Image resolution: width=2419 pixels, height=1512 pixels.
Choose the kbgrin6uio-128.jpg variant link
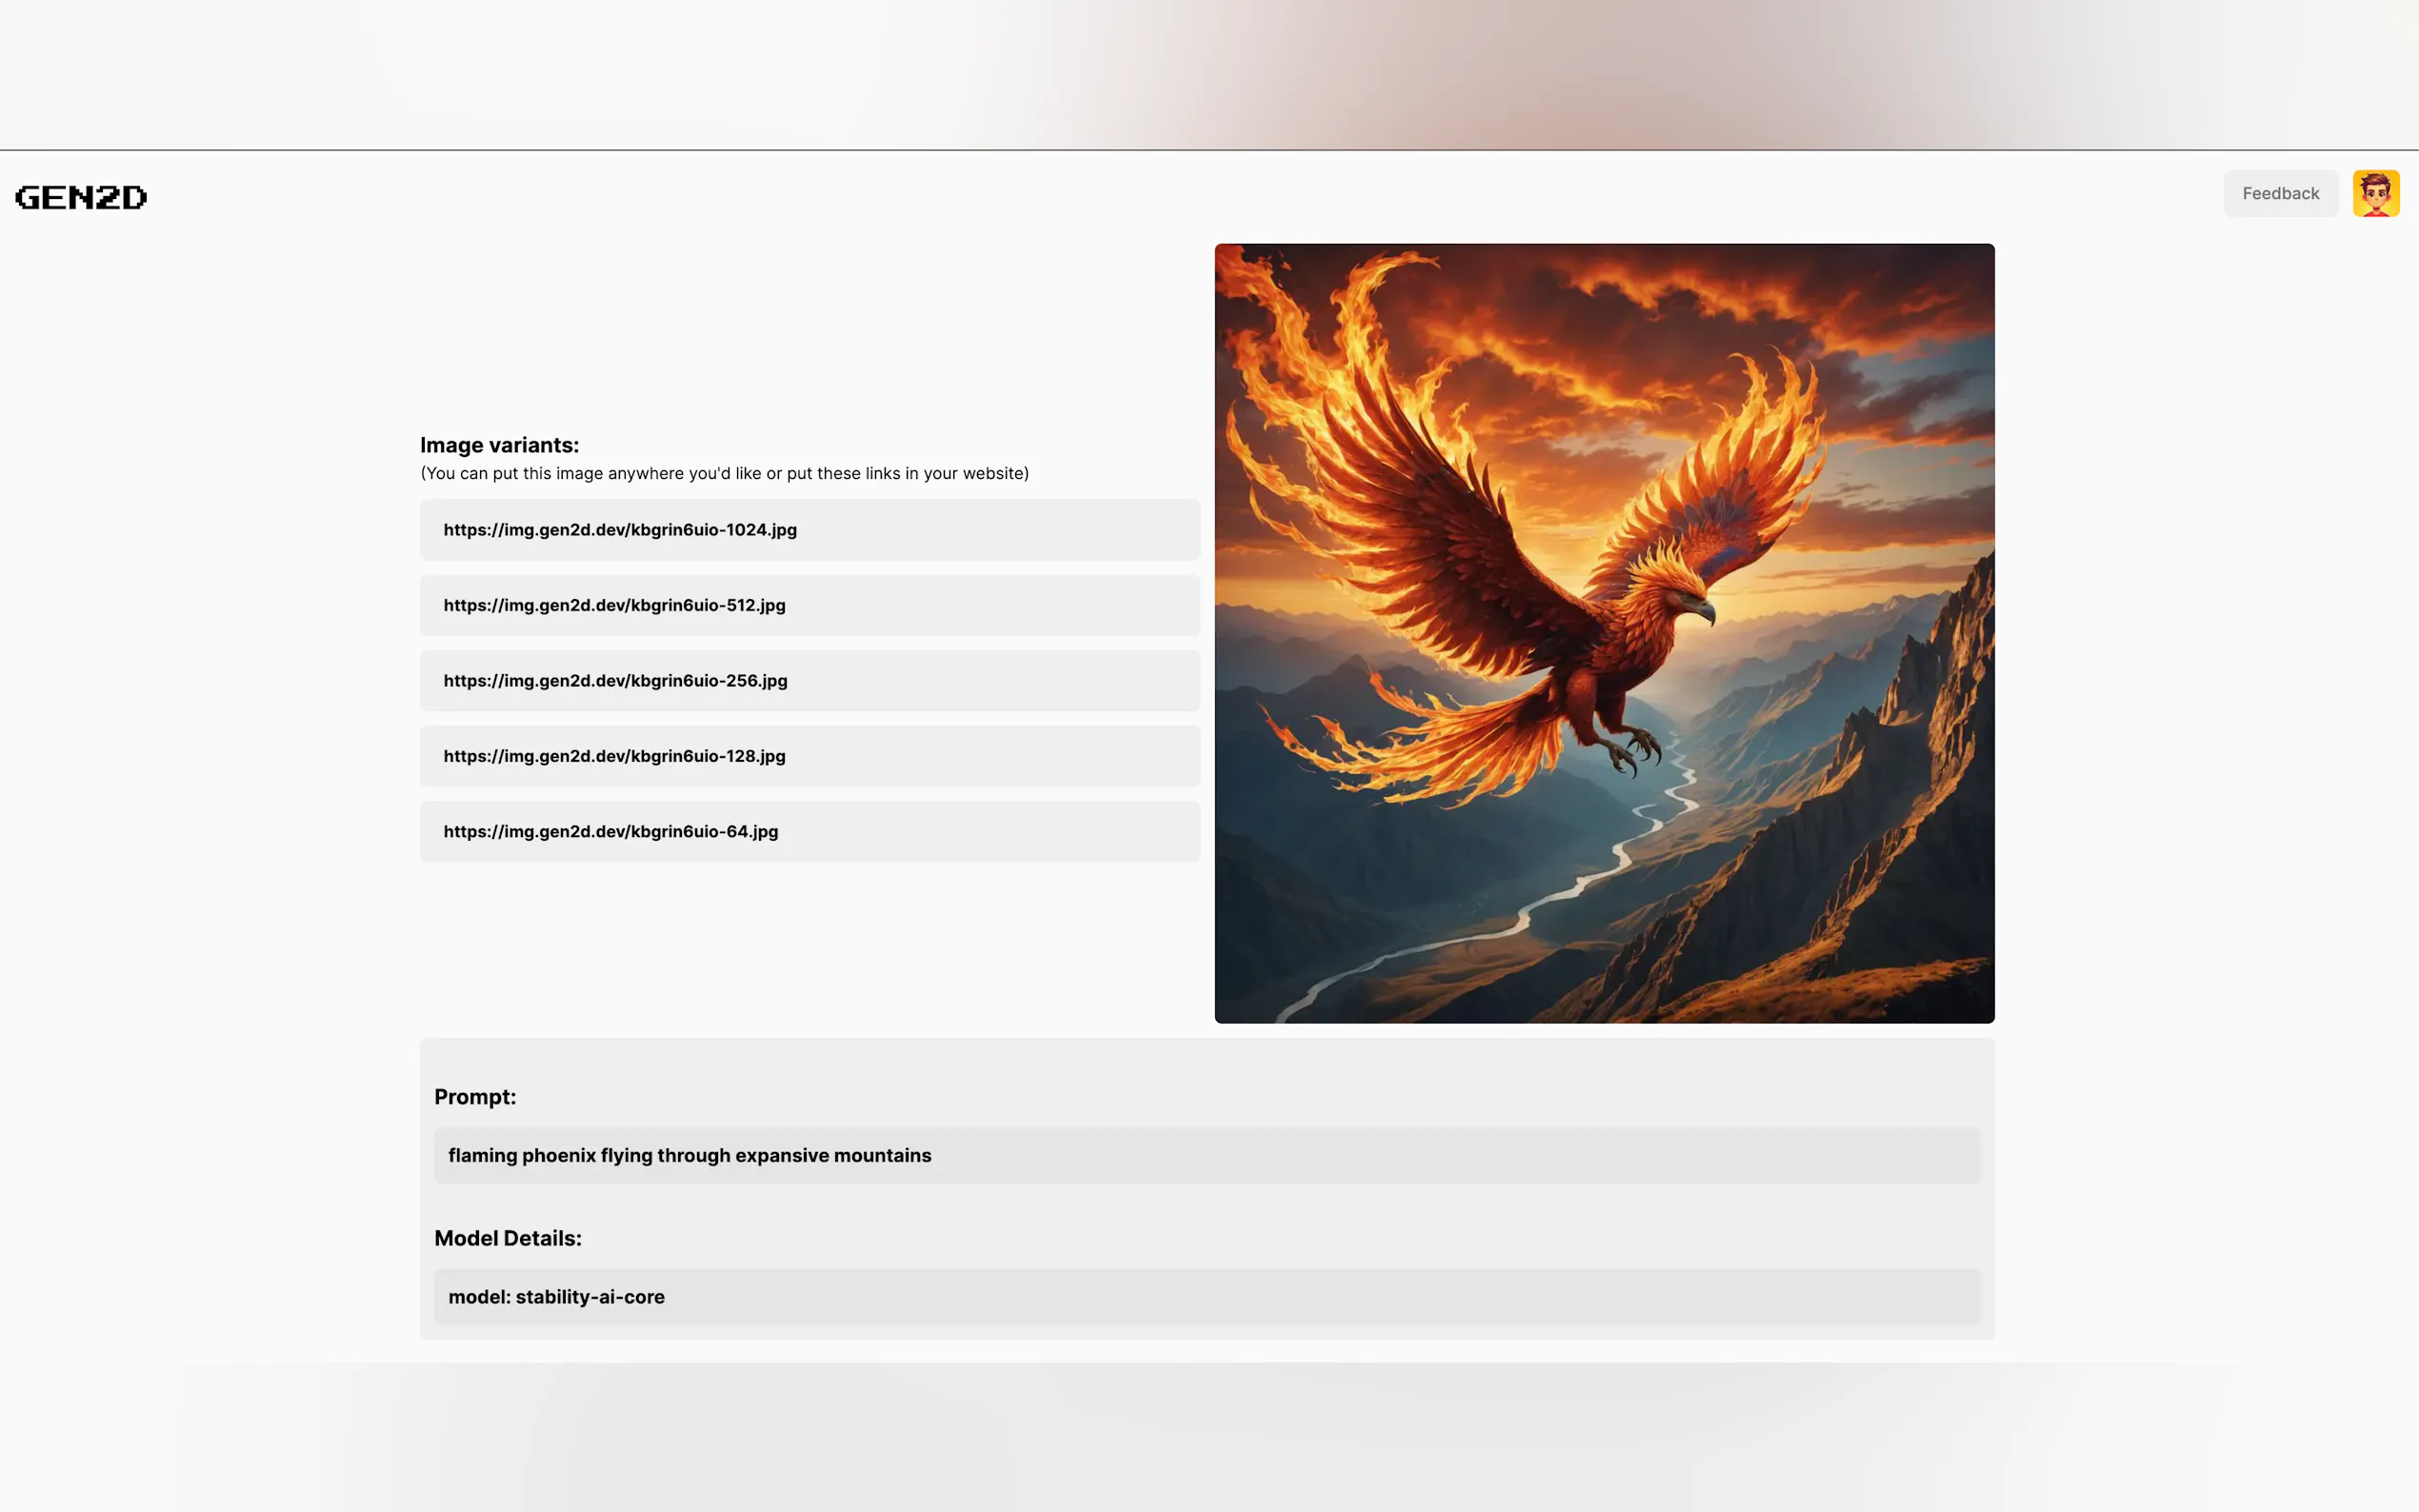(x=614, y=756)
